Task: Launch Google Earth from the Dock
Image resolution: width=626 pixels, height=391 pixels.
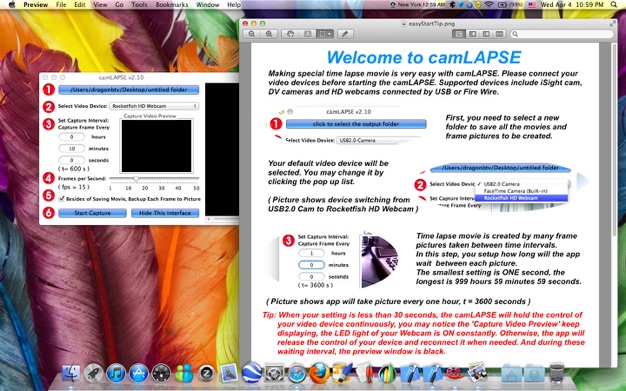Action: pyautogui.click(x=252, y=373)
